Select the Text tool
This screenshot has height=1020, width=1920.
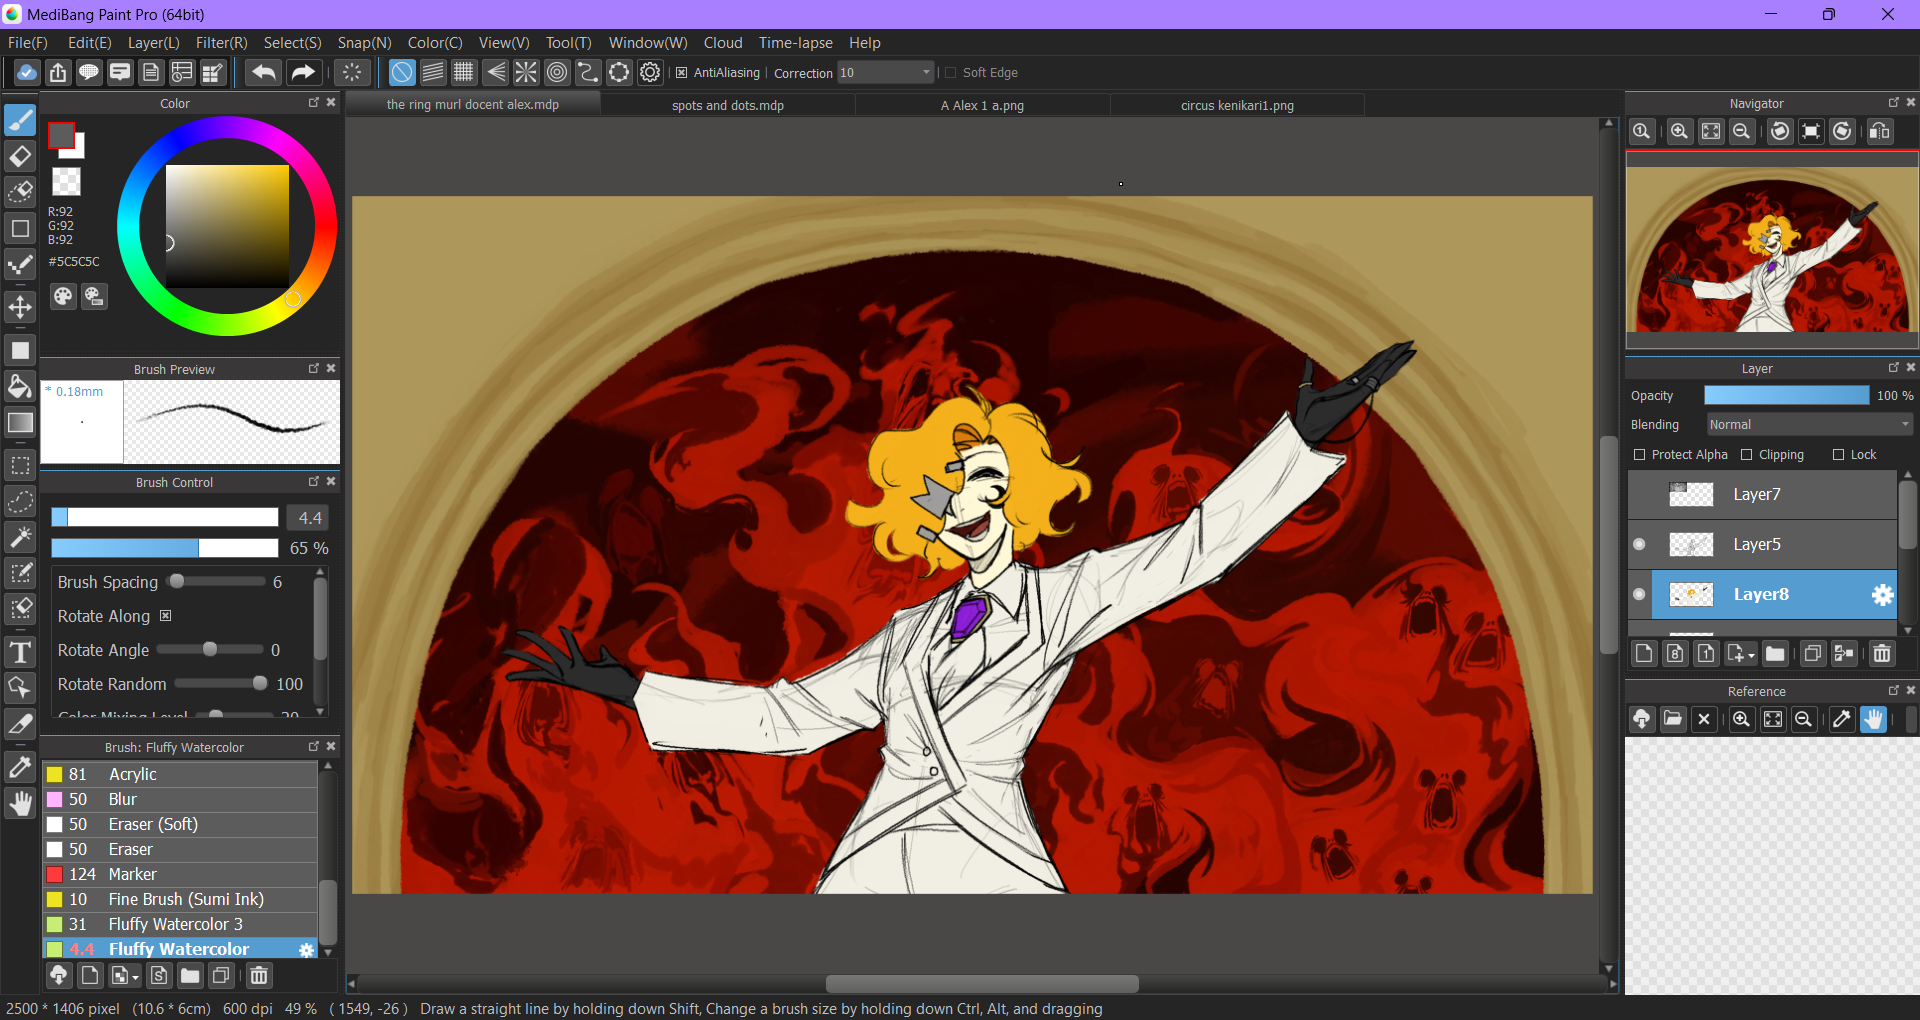click(20, 653)
